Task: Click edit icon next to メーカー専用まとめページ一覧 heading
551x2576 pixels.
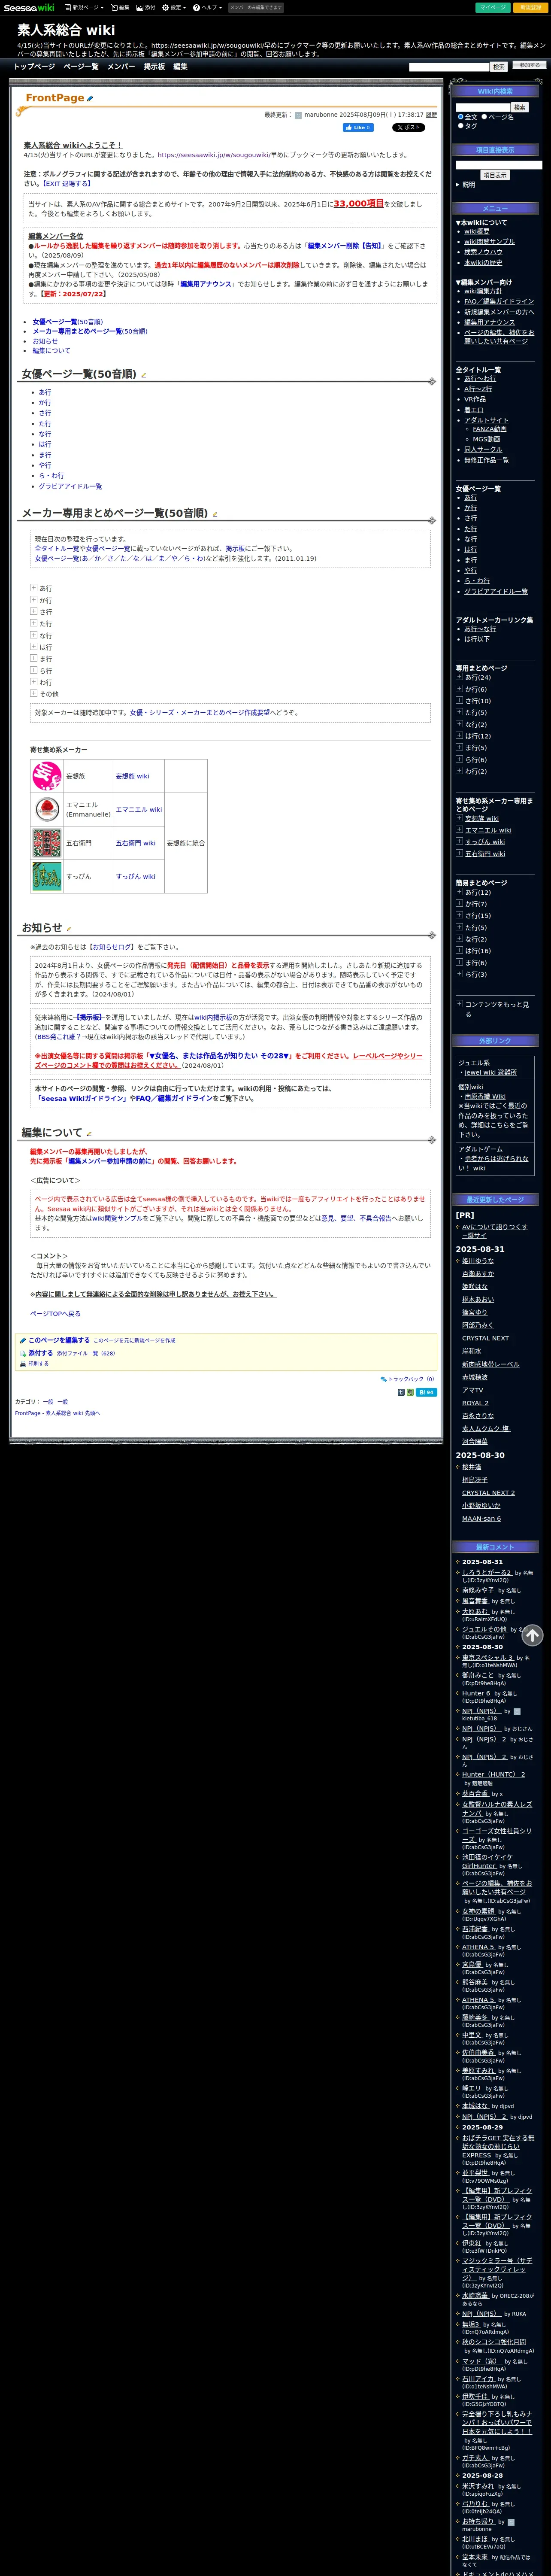Action: (x=214, y=514)
